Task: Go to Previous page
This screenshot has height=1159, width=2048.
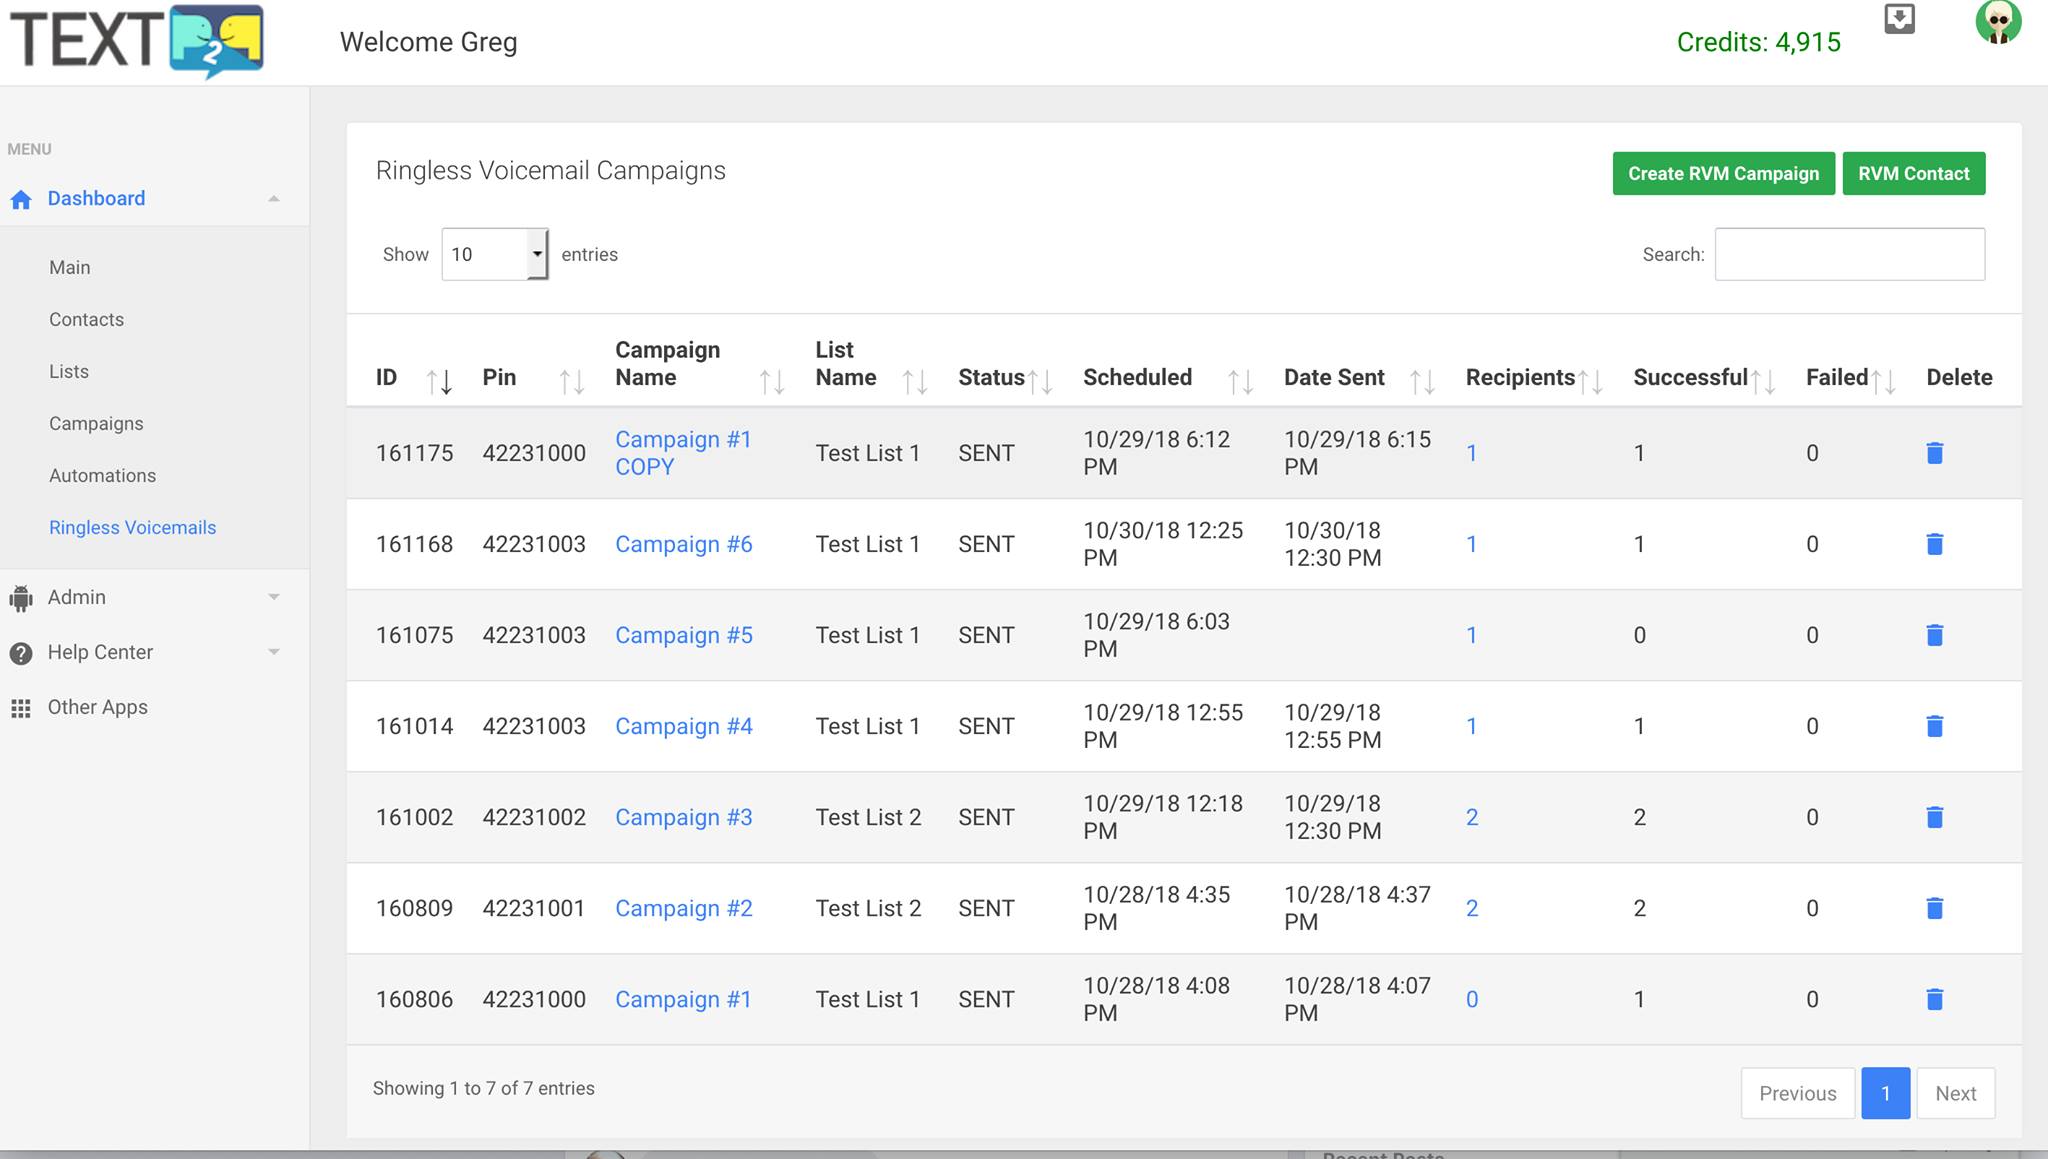Action: pos(1797,1093)
